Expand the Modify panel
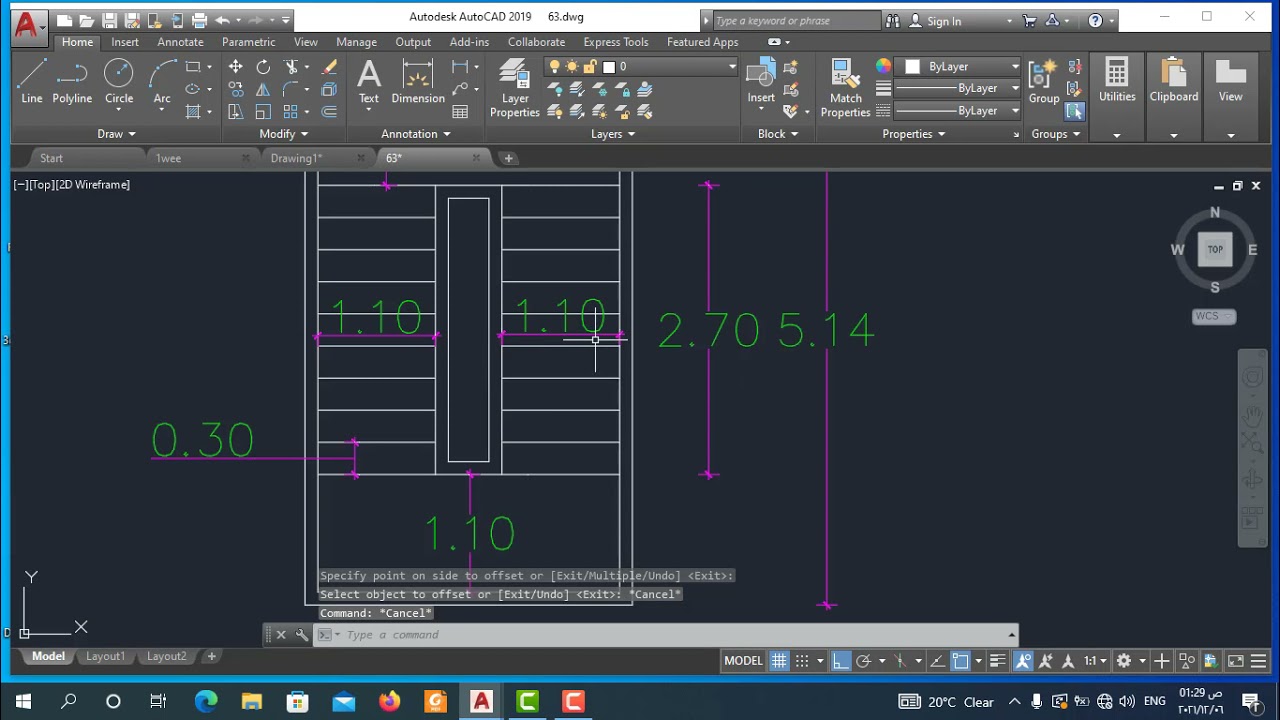The image size is (1280, 720). click(284, 134)
